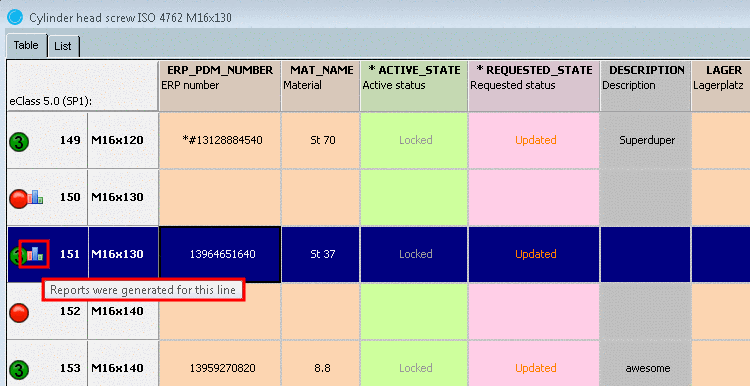Click ERP number 13964651640

(x=220, y=254)
